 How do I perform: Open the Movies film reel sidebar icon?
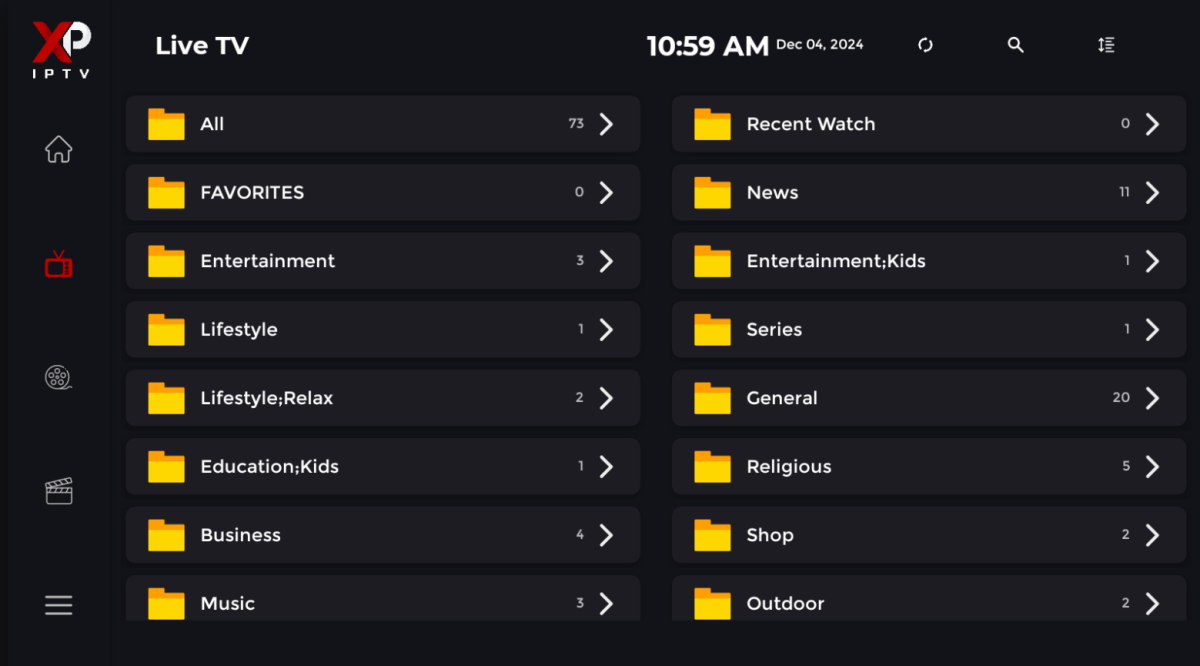(x=58, y=377)
